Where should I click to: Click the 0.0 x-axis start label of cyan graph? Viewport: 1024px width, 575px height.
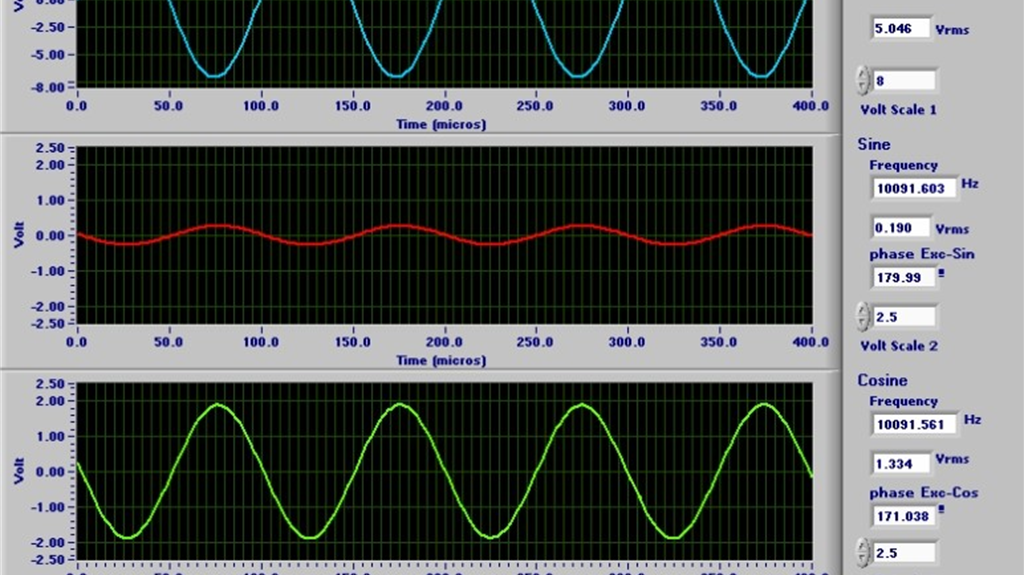click(x=76, y=106)
